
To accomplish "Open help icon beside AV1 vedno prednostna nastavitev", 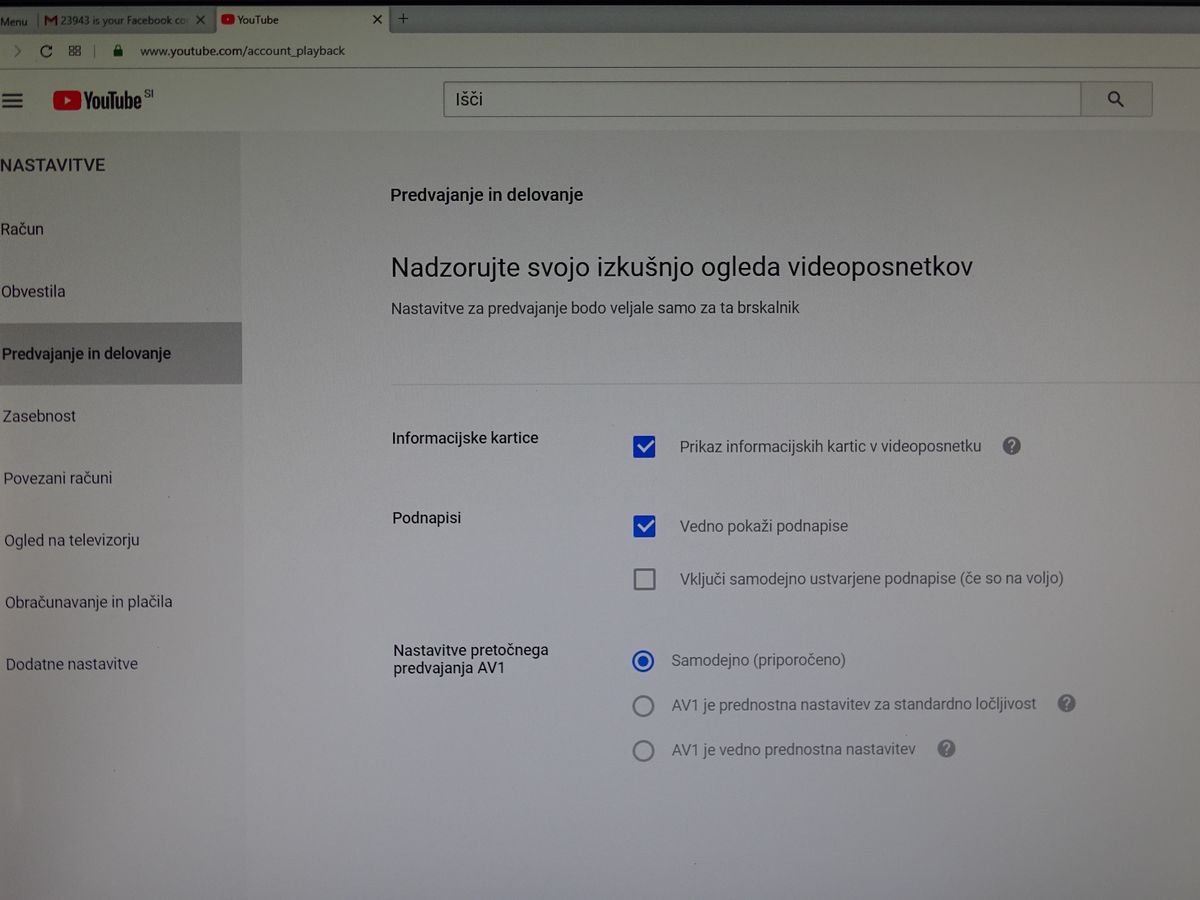I will [x=946, y=749].
